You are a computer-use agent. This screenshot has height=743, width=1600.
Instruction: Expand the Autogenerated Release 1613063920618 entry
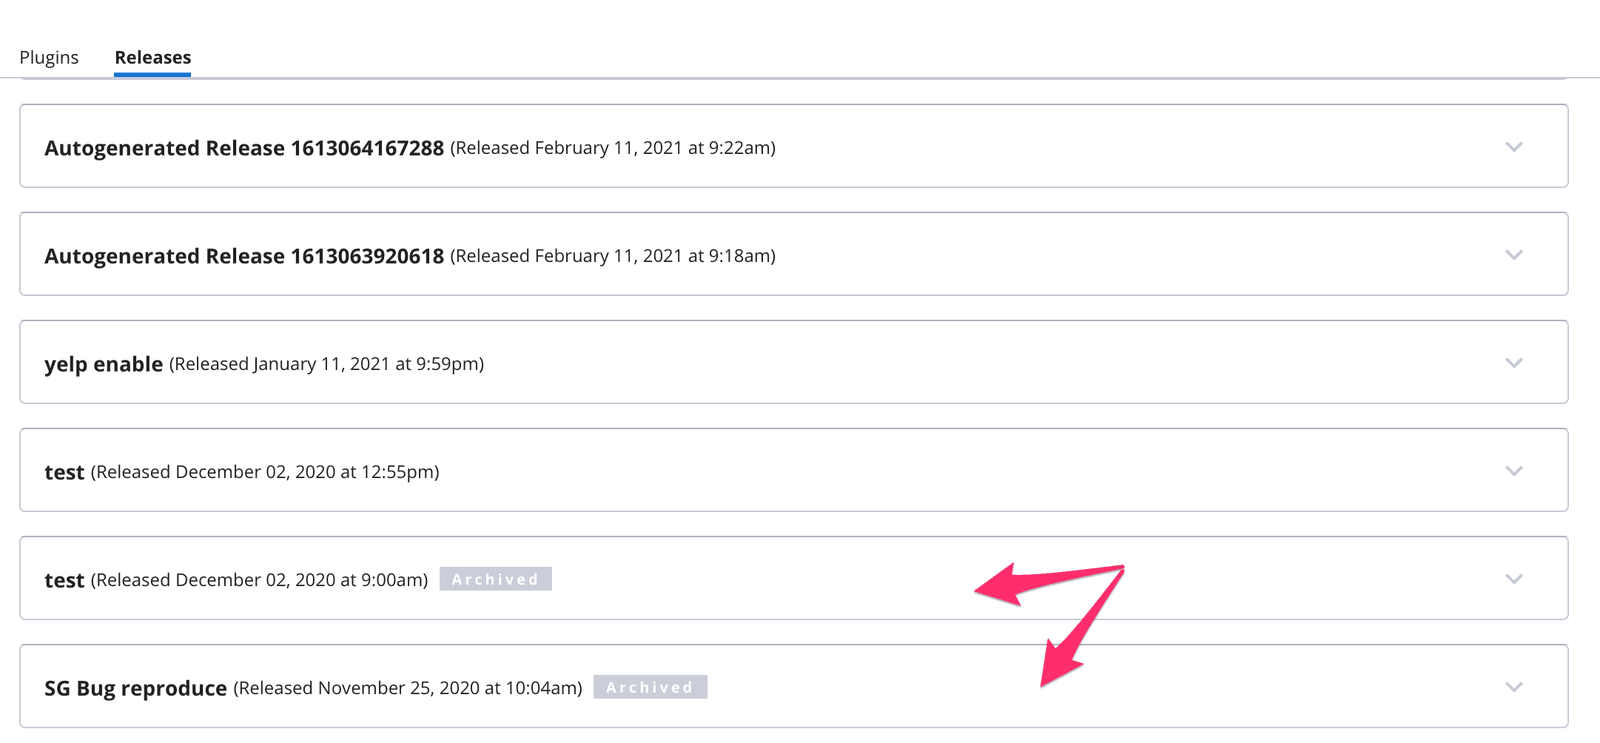(1513, 255)
